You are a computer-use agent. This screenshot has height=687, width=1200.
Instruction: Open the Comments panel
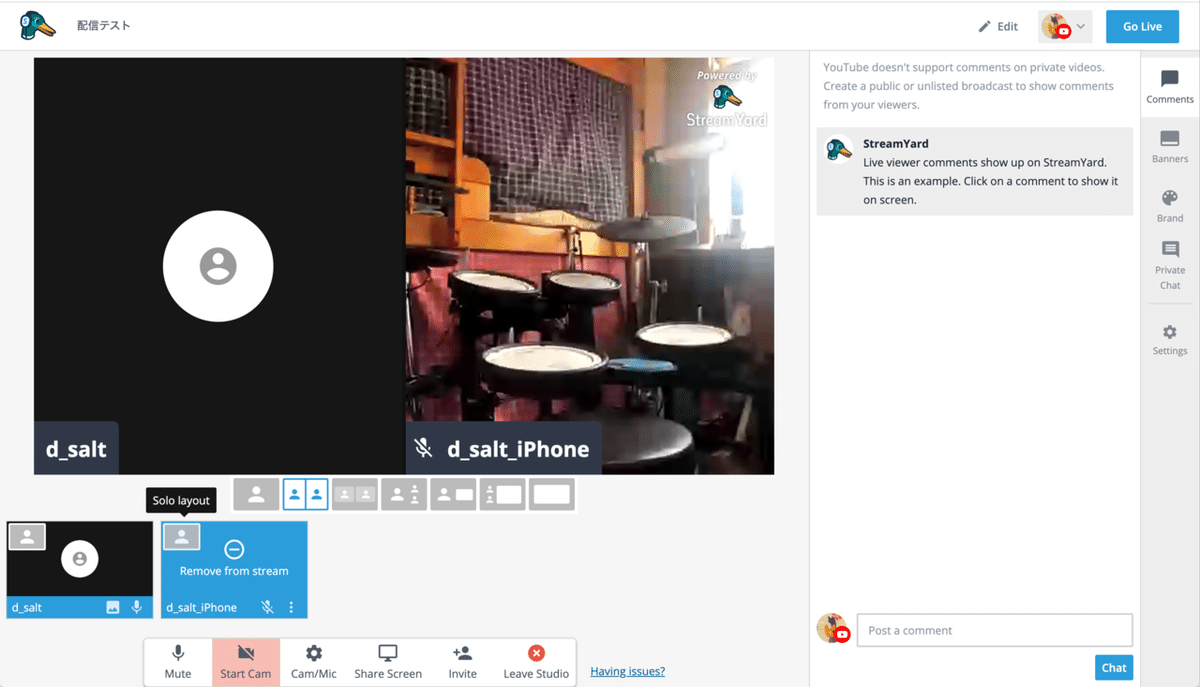click(1170, 87)
